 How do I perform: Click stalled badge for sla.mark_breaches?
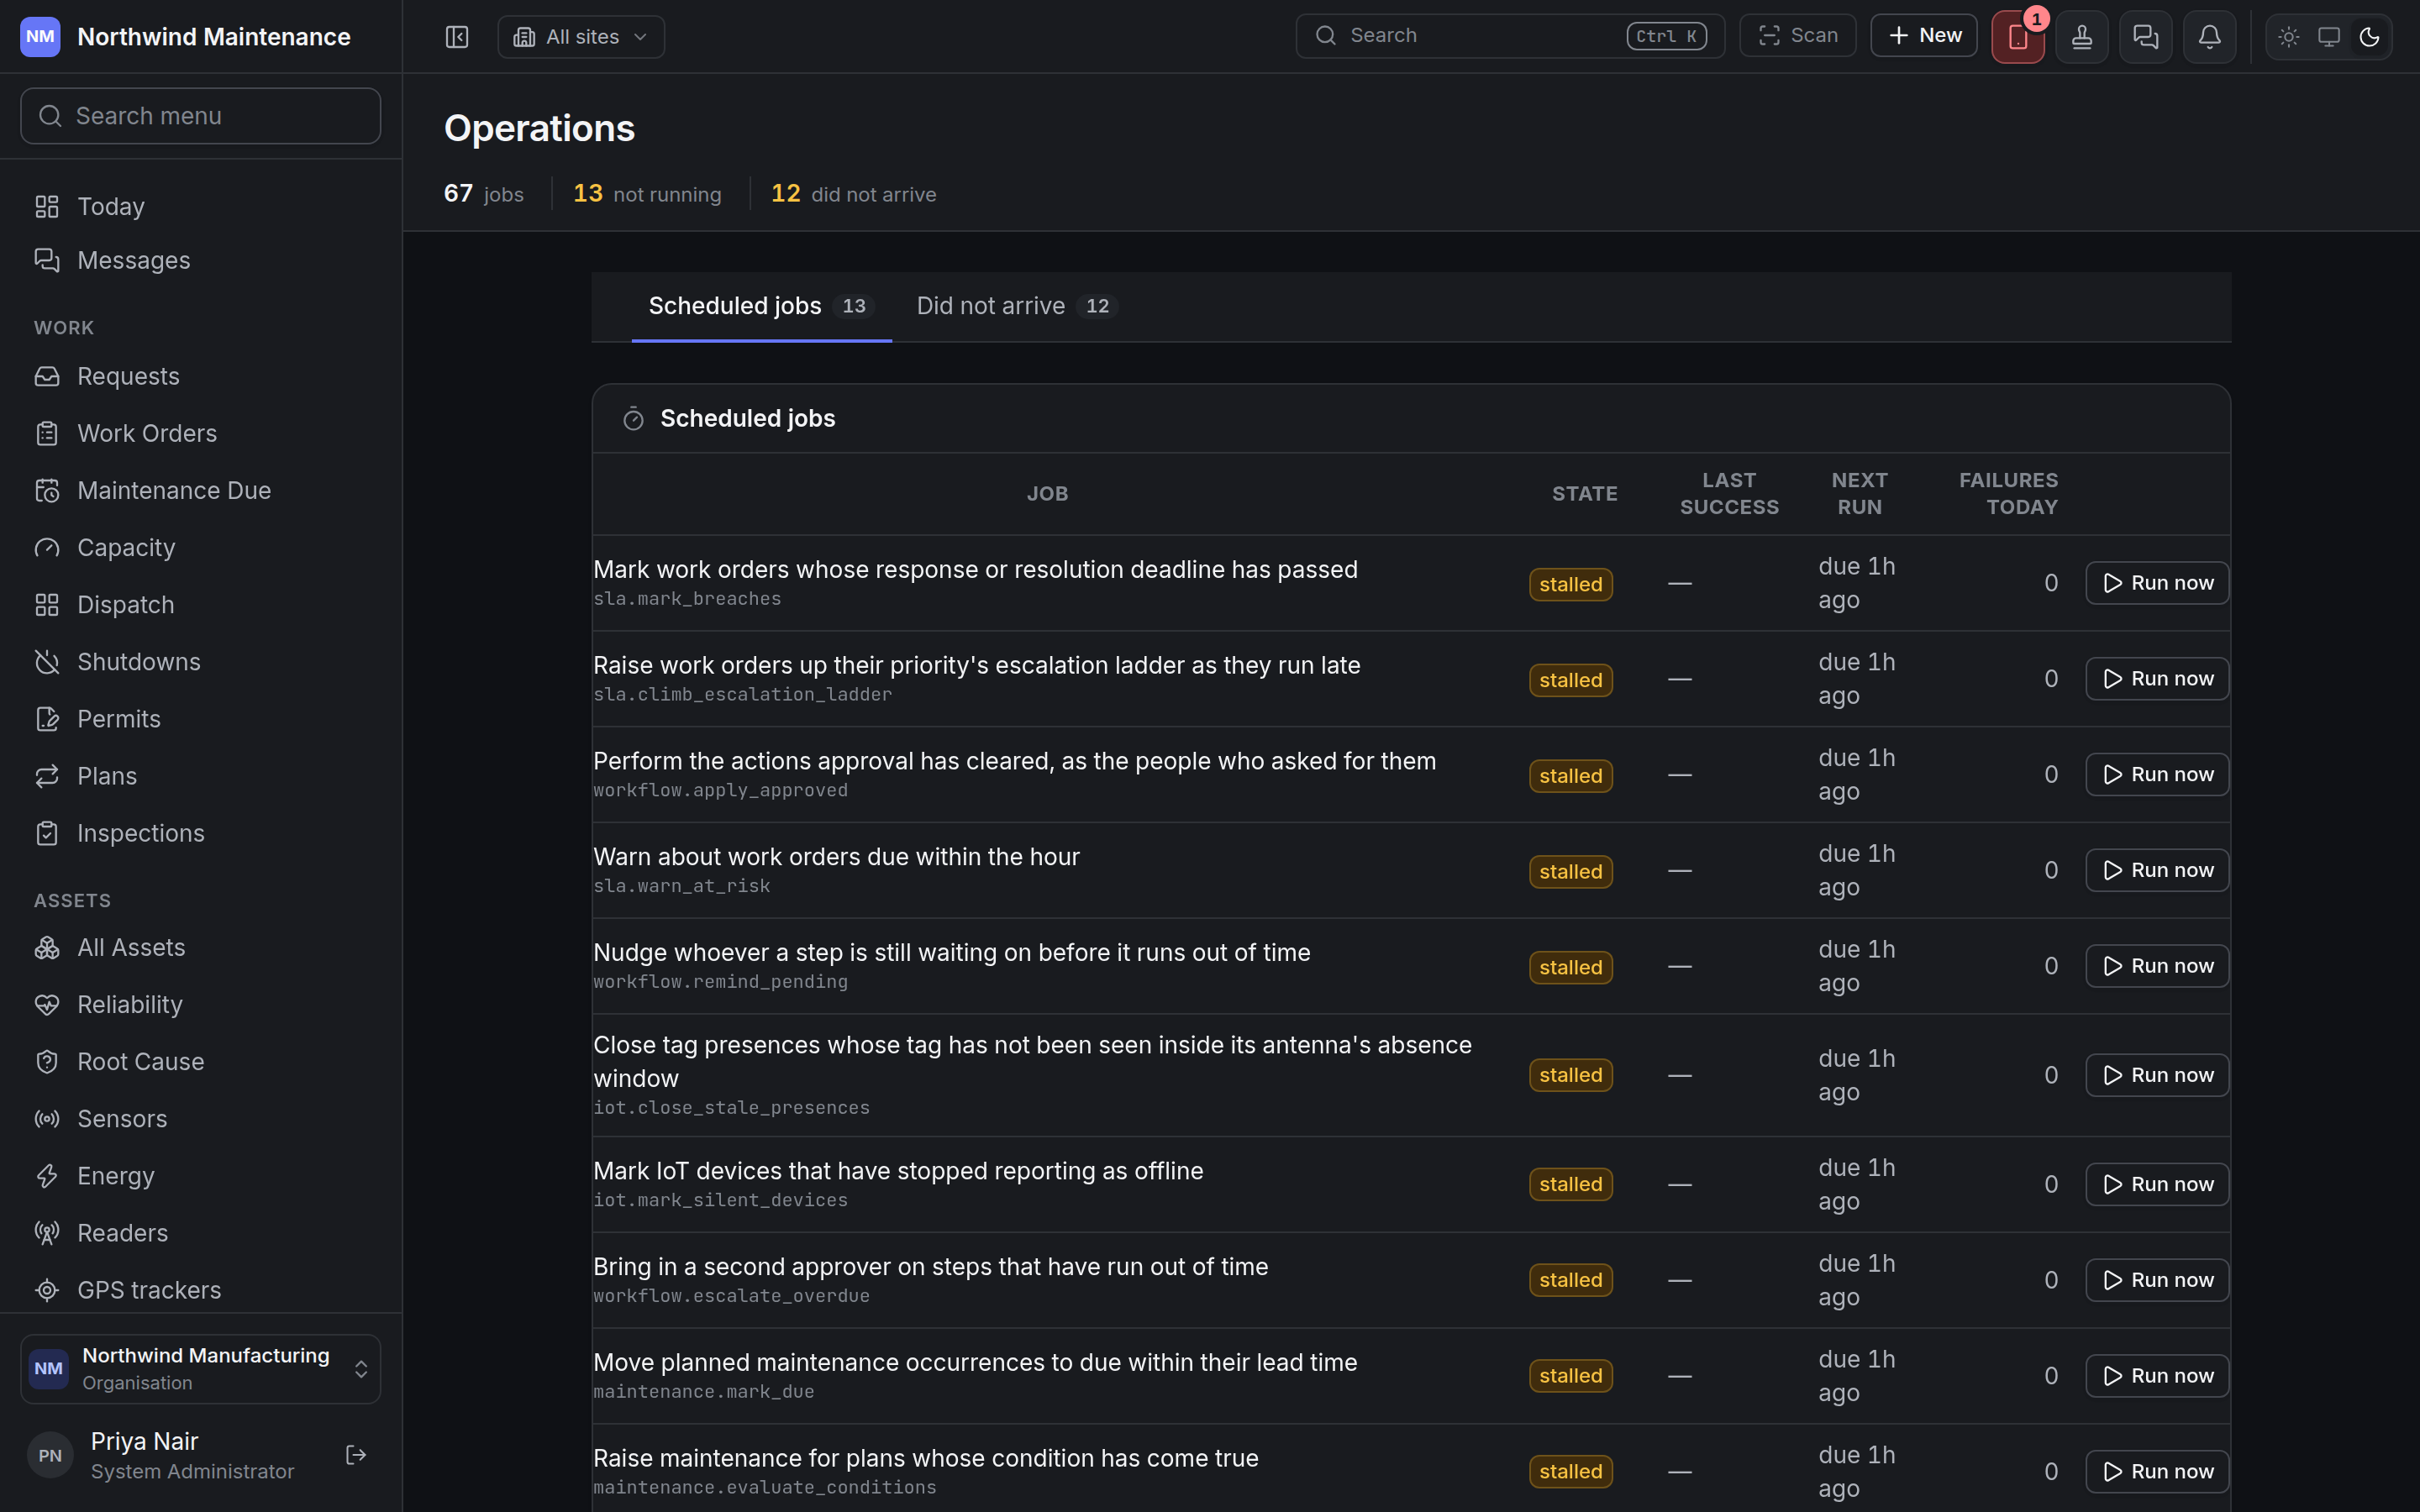pyautogui.click(x=1570, y=584)
